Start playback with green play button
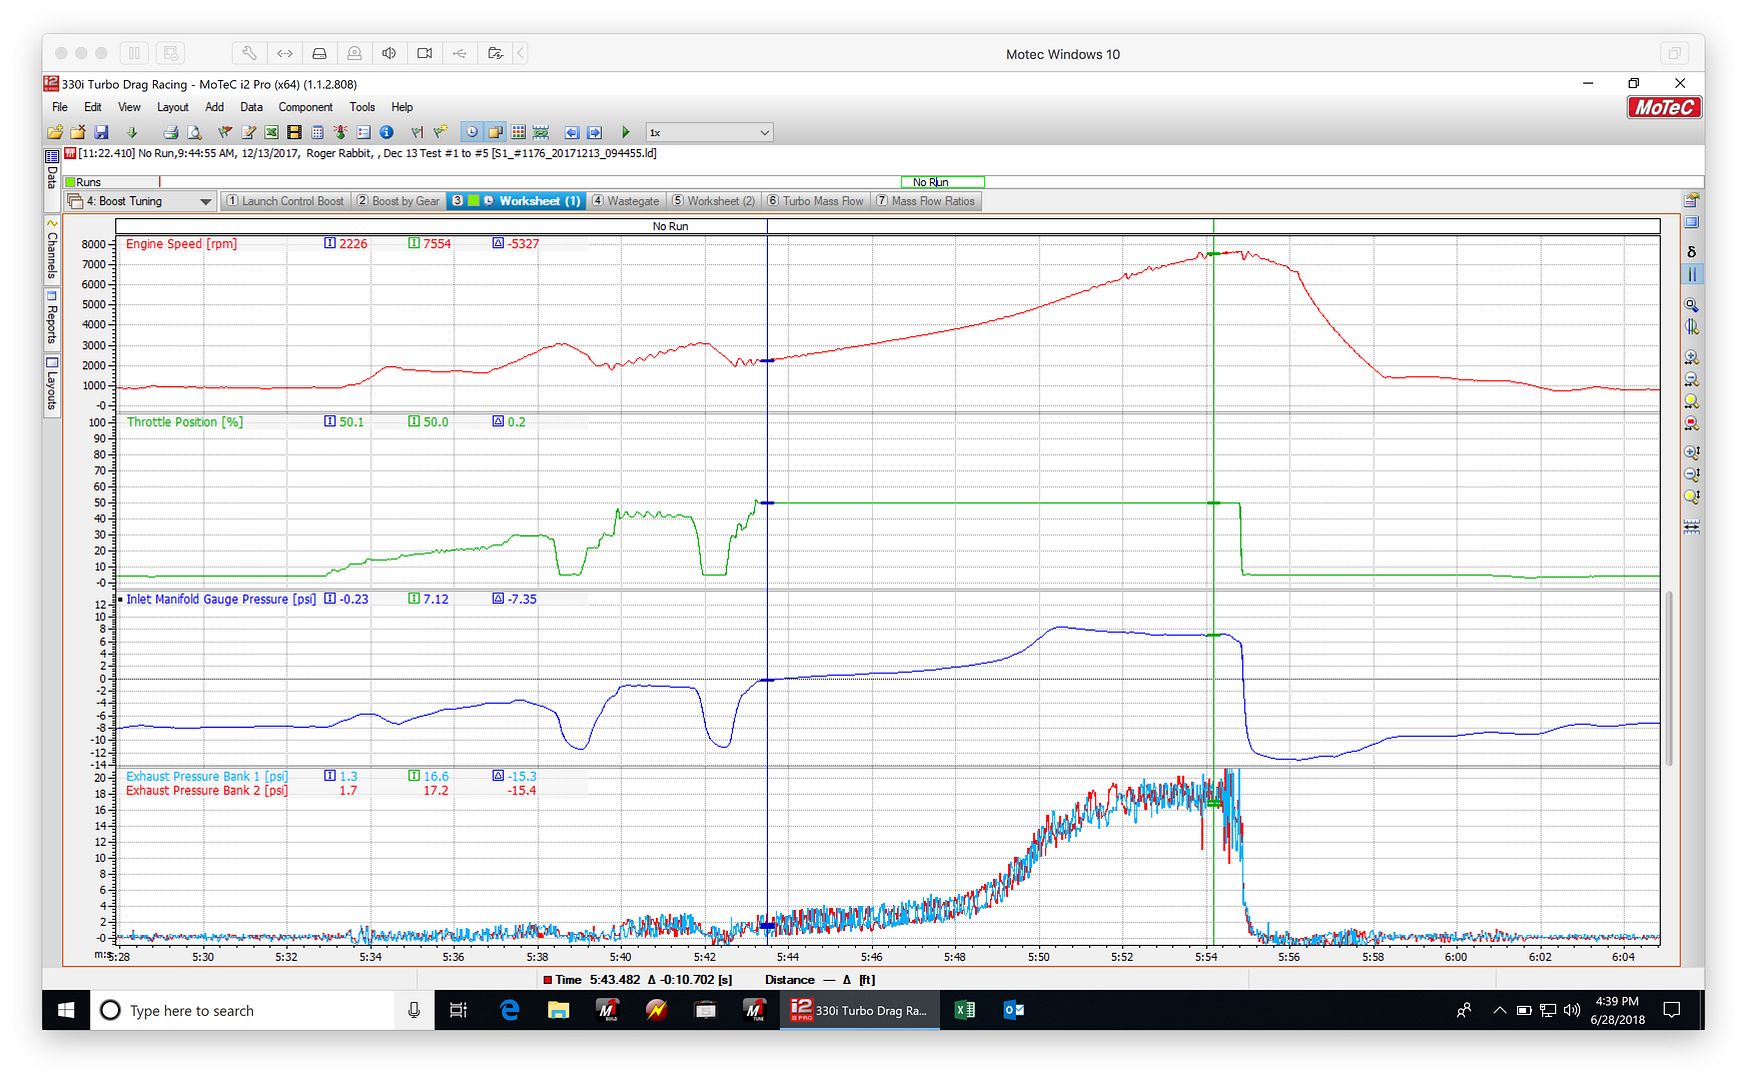1747x1080 pixels. coord(626,132)
